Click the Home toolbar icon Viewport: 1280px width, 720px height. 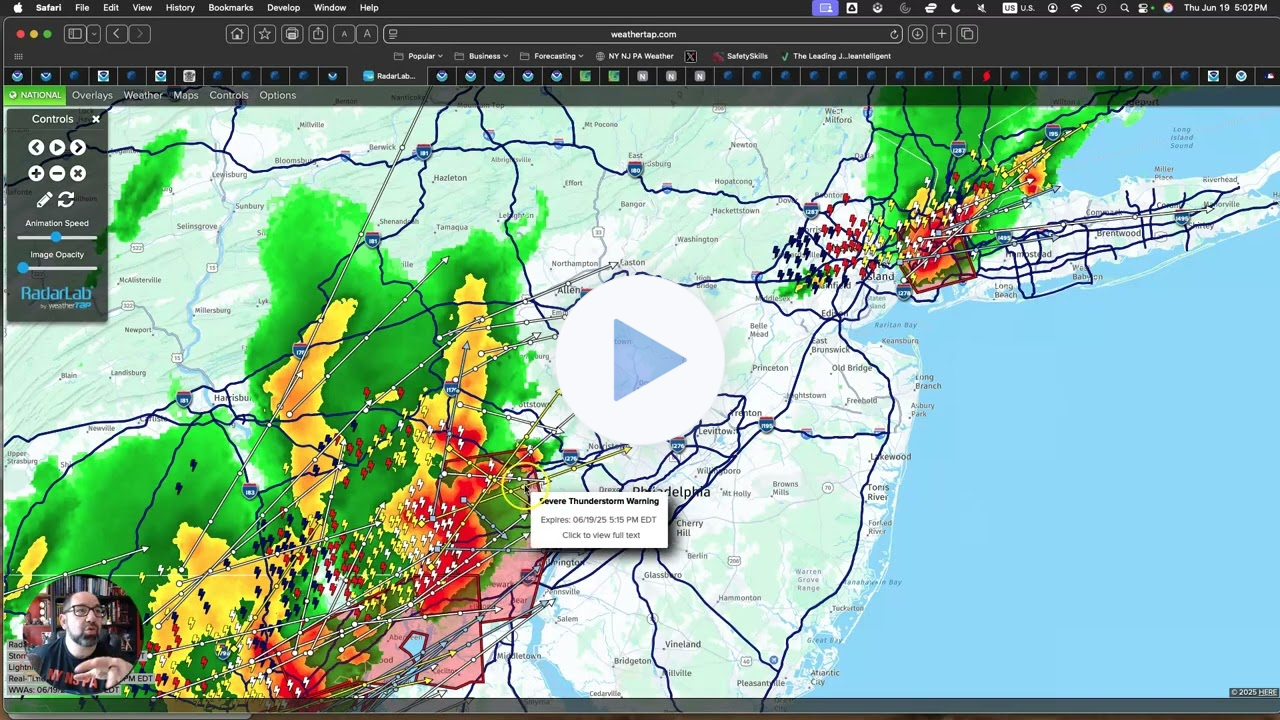coord(237,34)
